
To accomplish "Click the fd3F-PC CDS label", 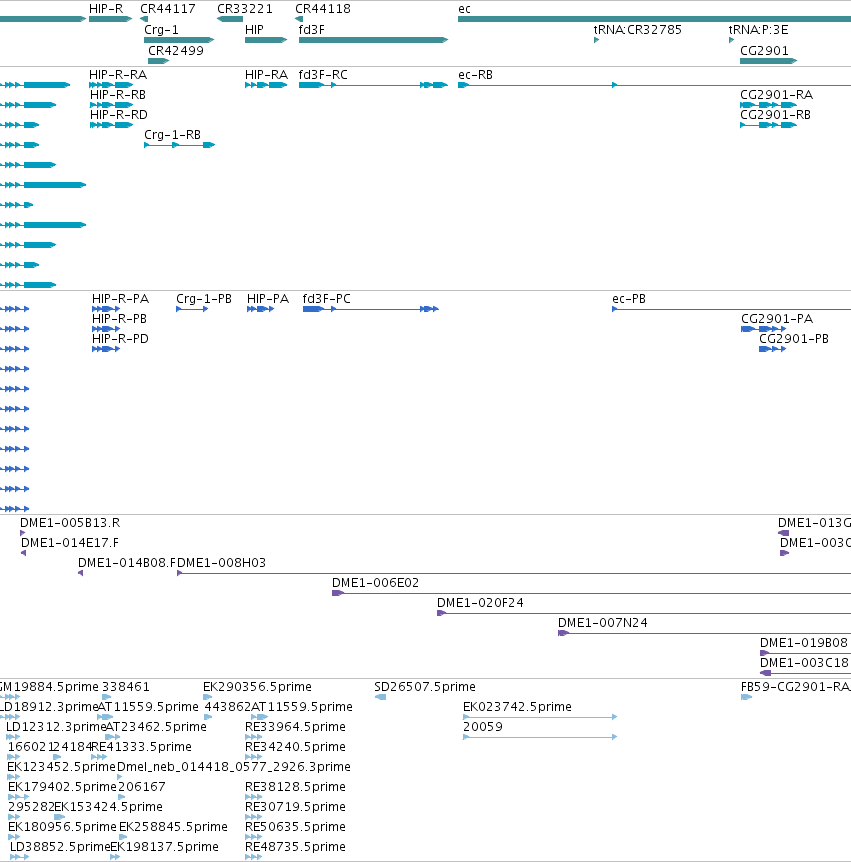I will point(326,299).
